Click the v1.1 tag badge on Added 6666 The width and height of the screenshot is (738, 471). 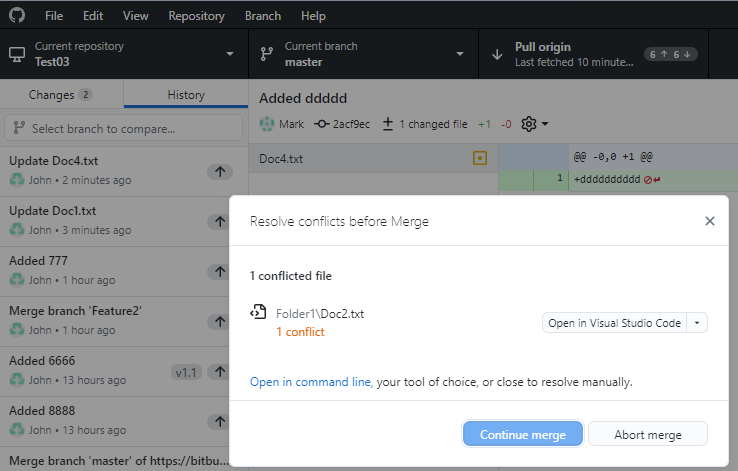point(186,372)
